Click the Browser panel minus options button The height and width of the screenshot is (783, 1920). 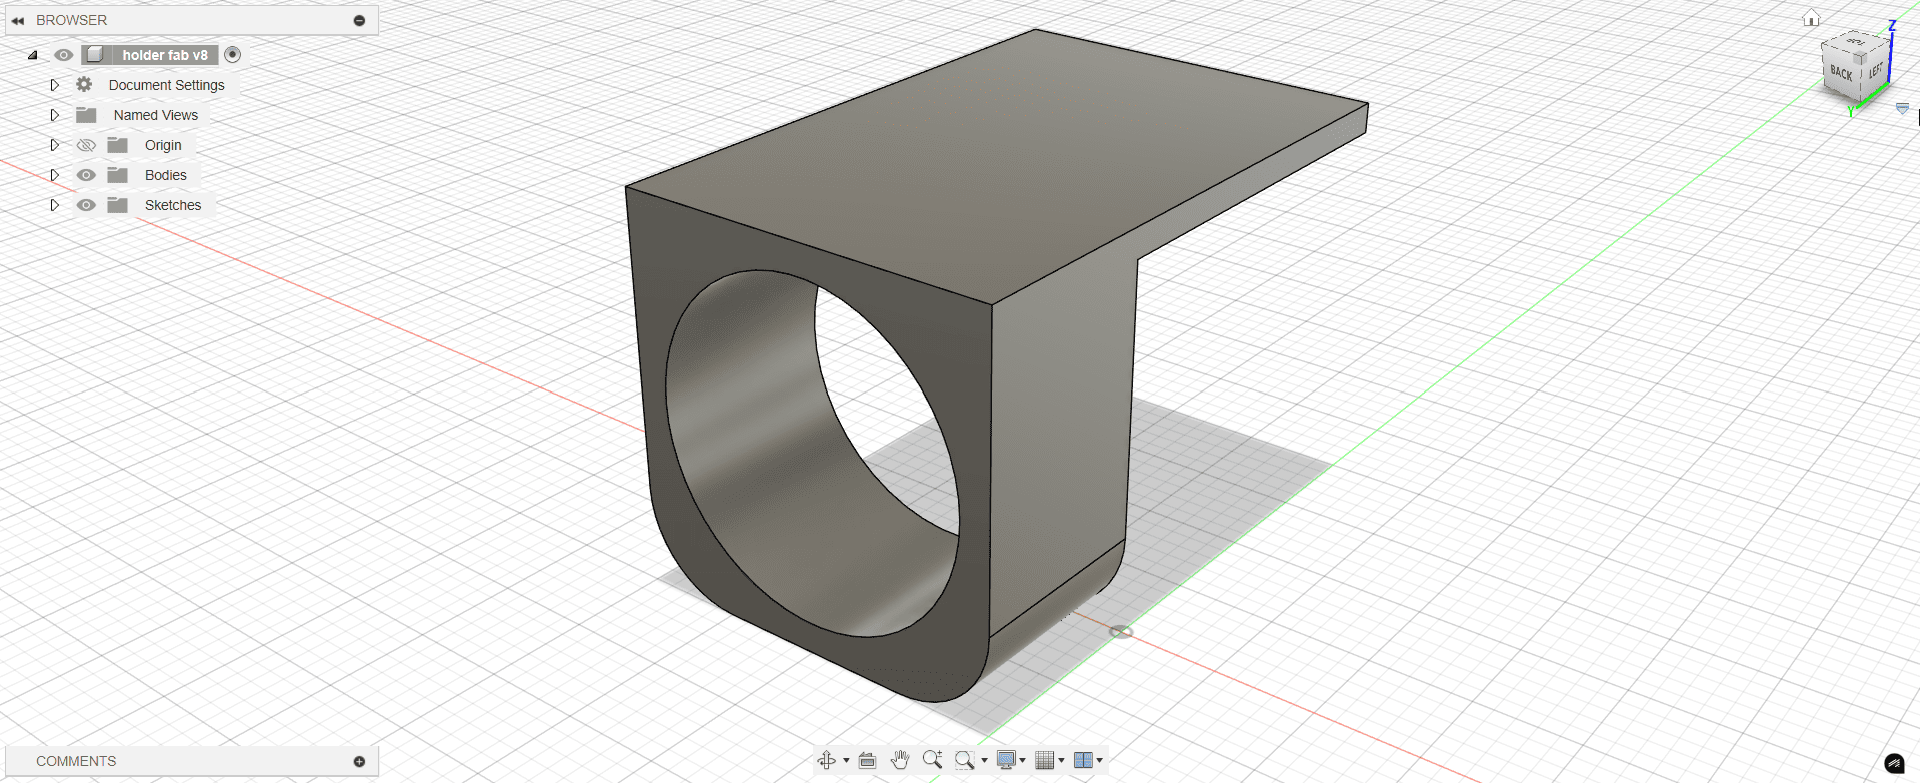coord(359,20)
